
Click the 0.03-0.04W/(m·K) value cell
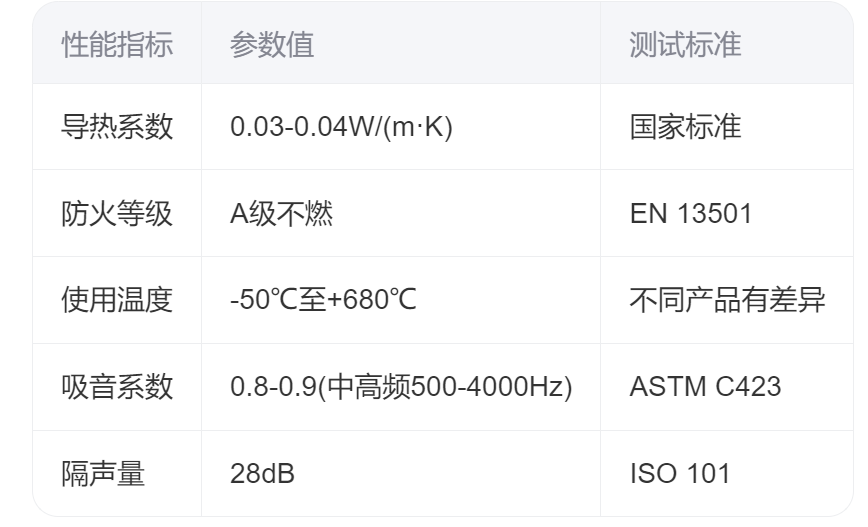[x=342, y=129]
